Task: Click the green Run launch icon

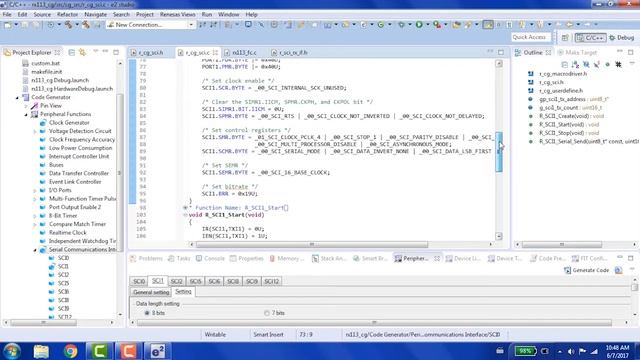Action: [419, 25]
